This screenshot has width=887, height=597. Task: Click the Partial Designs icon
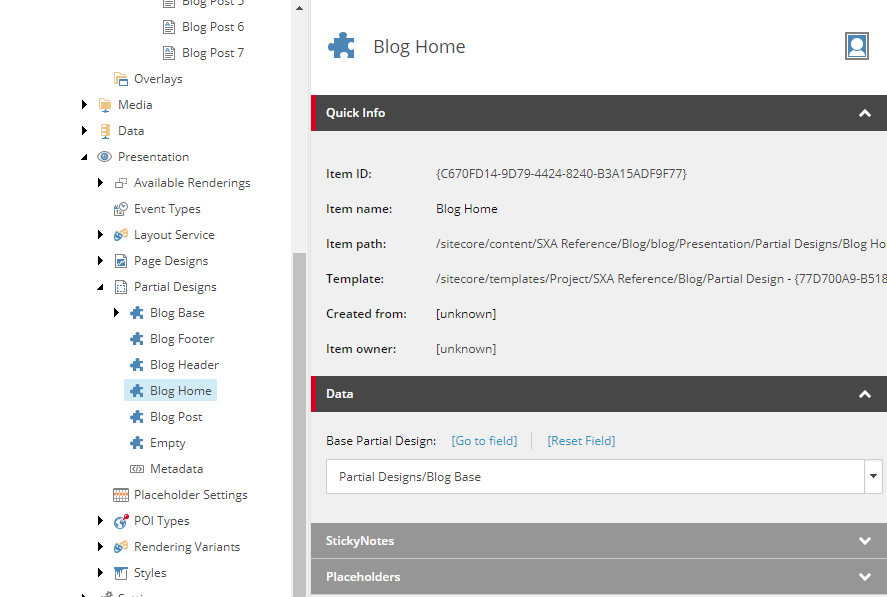click(120, 287)
